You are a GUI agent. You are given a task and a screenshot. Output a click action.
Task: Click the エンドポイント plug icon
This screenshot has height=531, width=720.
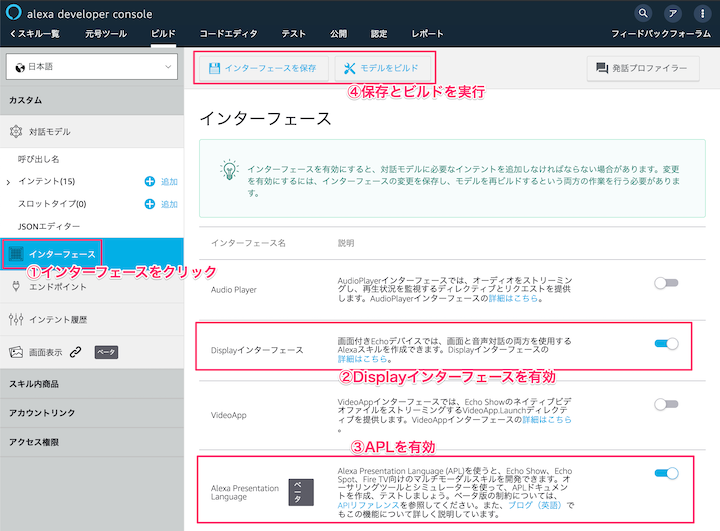pos(16,286)
